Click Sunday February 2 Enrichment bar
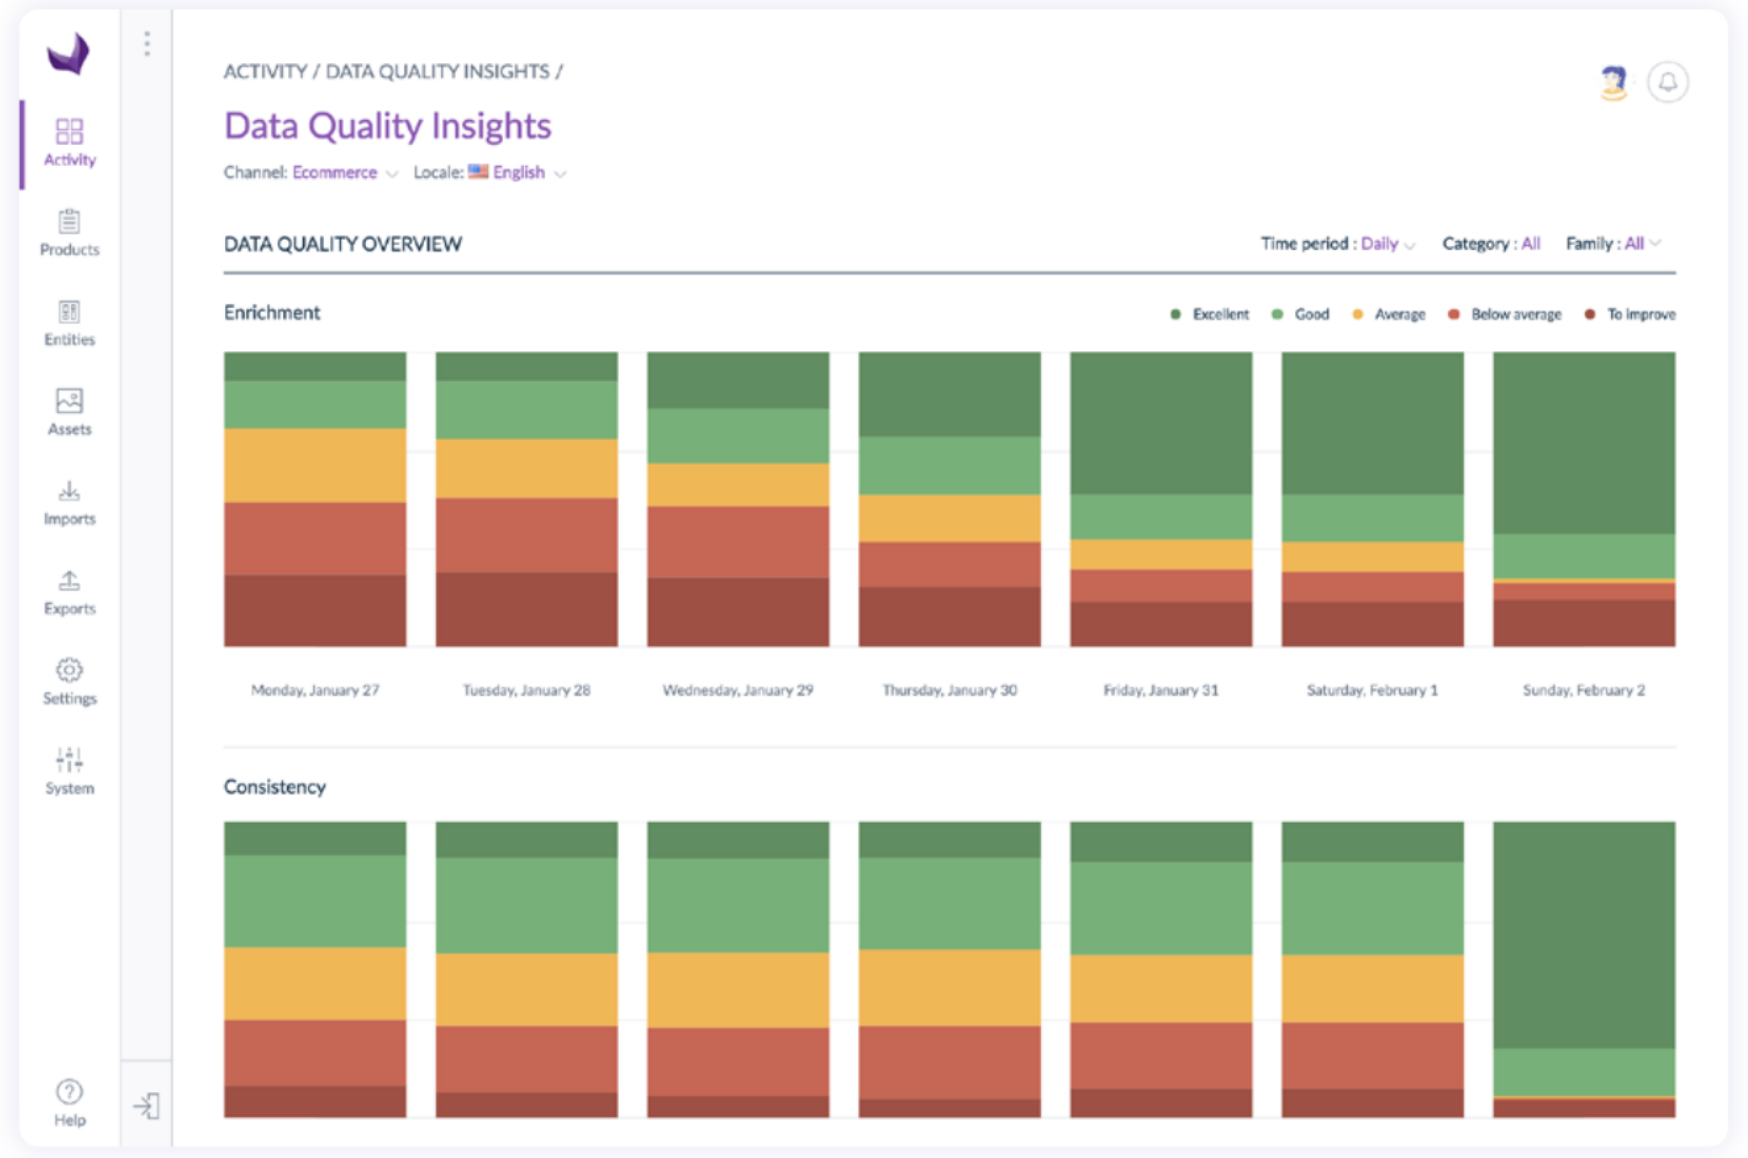This screenshot has width=1748, height=1158. click(x=1583, y=498)
